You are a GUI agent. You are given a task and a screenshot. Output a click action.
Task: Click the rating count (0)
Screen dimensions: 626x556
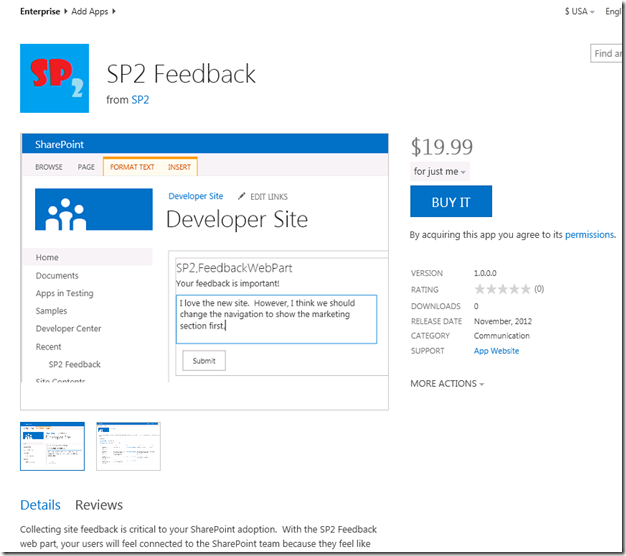click(x=539, y=289)
